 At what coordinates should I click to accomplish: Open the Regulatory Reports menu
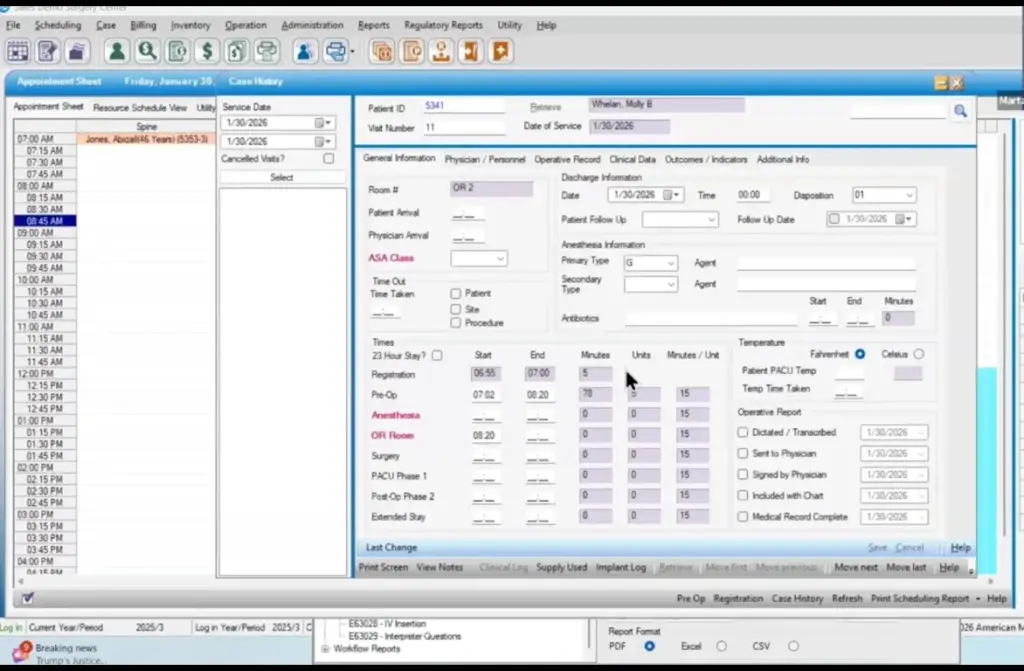tap(443, 25)
